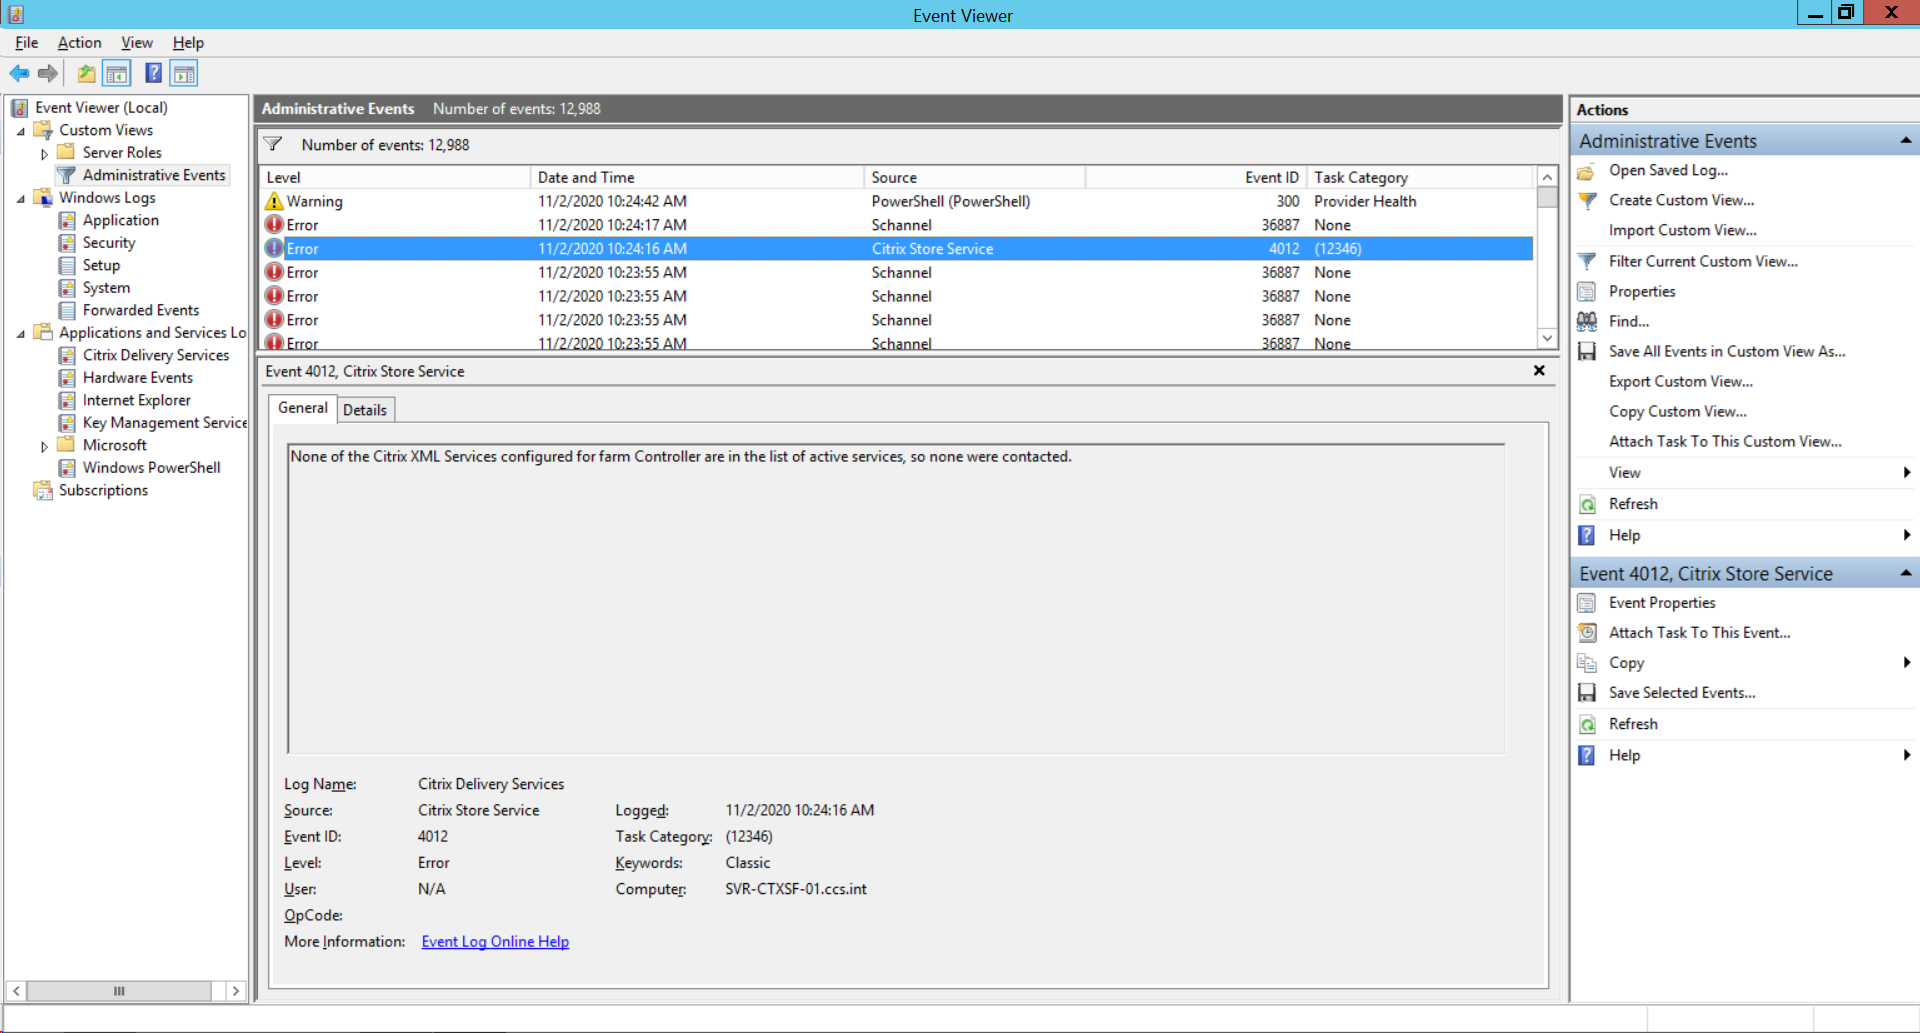Sort events by the Event ID column header
This screenshot has width=1920, height=1033.
pos(1196,177)
